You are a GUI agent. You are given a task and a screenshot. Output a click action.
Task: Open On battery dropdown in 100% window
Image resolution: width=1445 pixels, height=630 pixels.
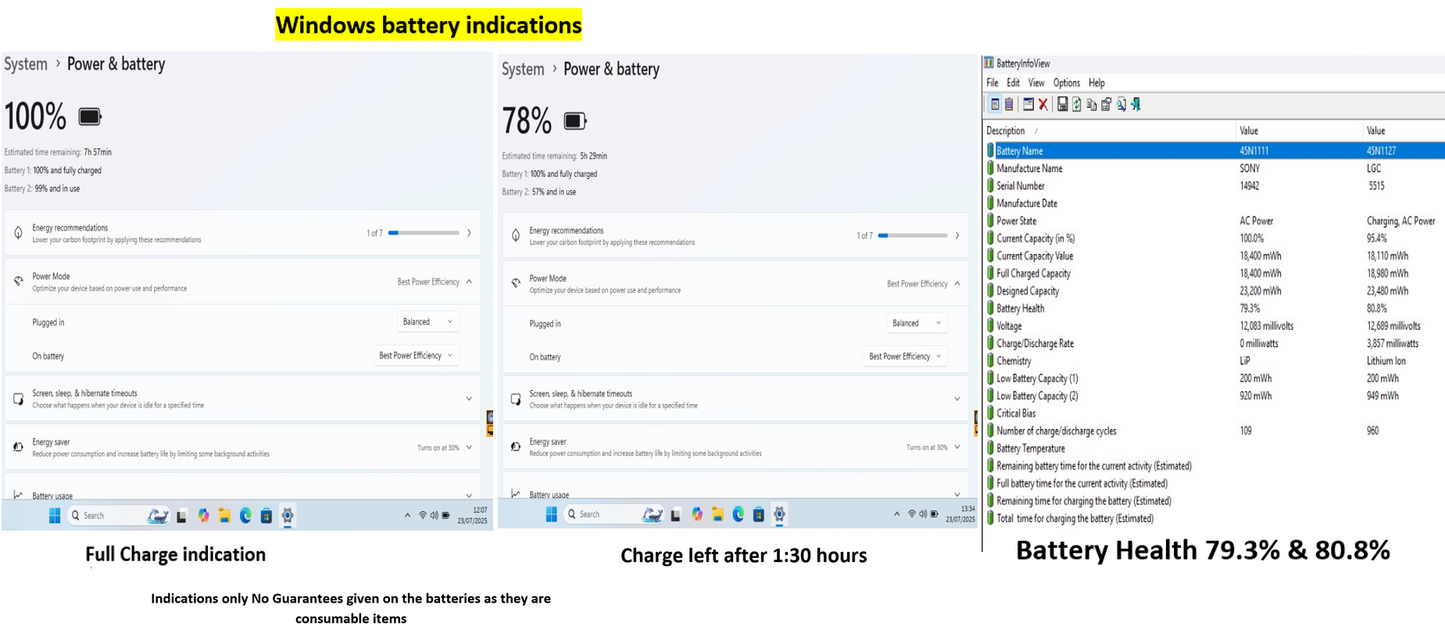pyautogui.click(x=417, y=355)
